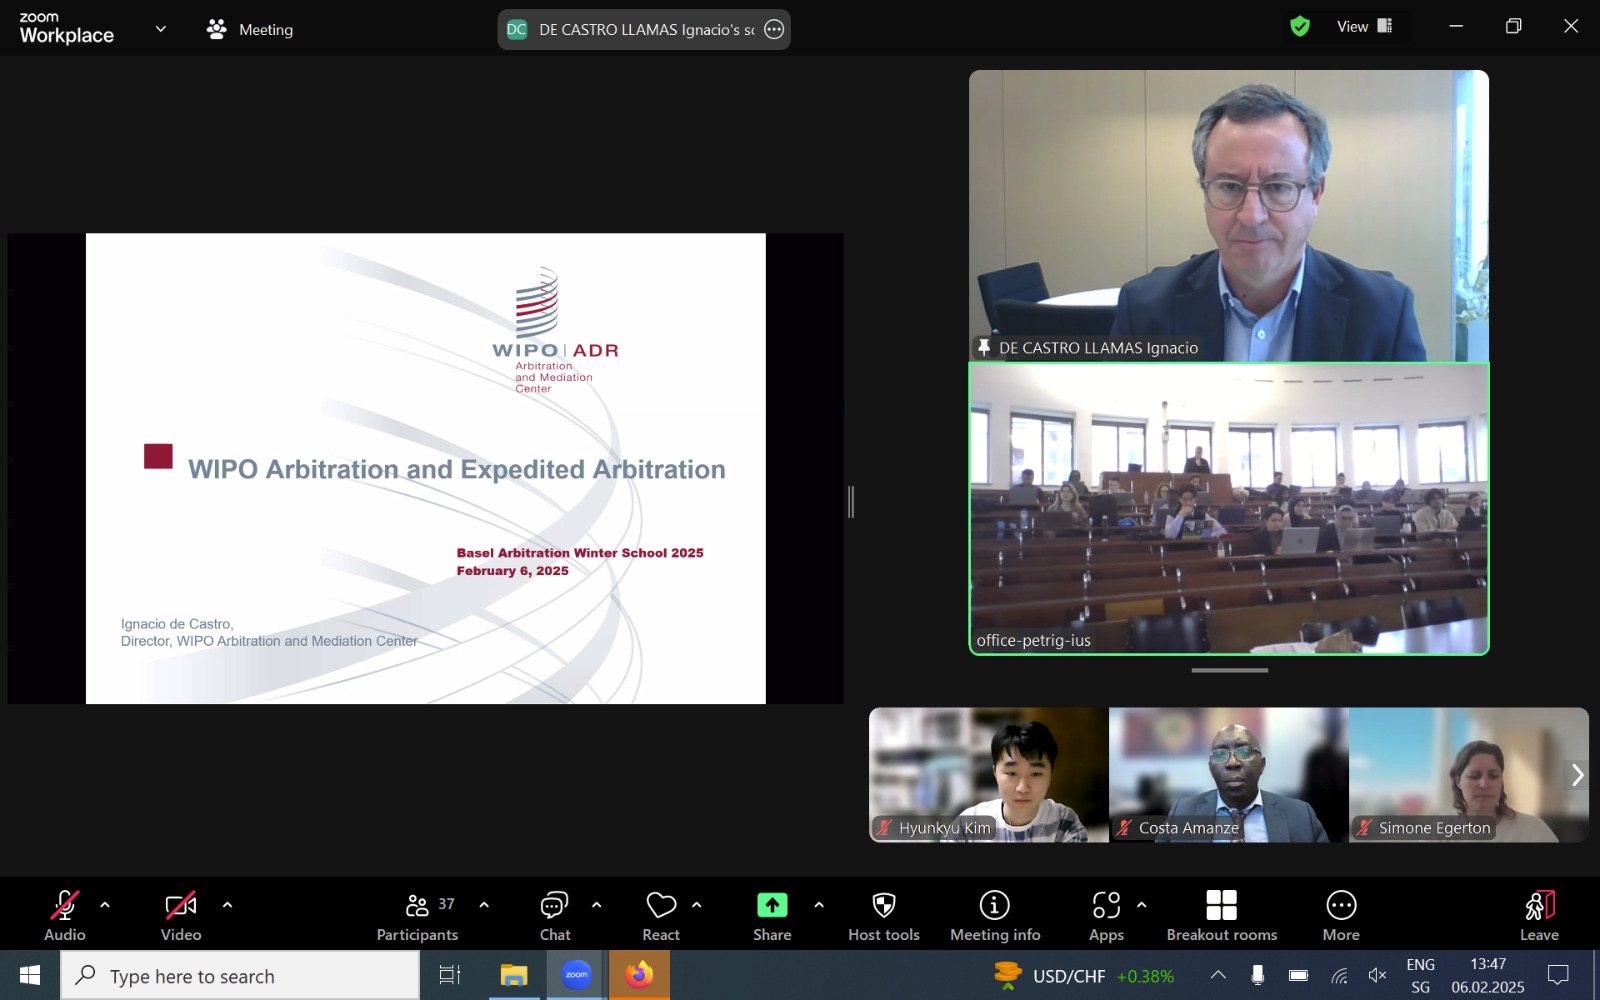1600x1000 pixels.
Task: Open File Explorer from the taskbar
Action: pos(513,975)
